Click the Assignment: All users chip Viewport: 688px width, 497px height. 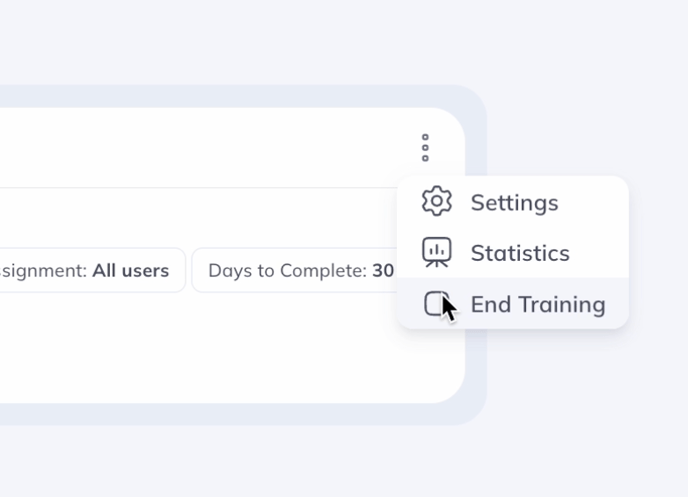(90, 270)
